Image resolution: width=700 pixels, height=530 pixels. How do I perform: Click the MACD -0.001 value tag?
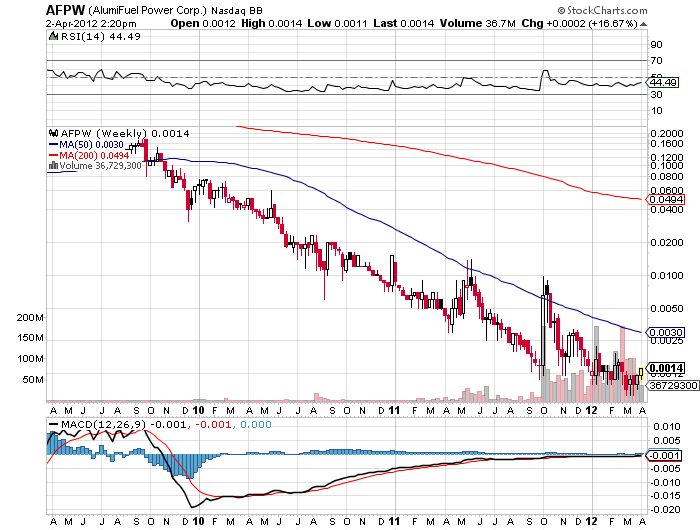[x=662, y=455]
